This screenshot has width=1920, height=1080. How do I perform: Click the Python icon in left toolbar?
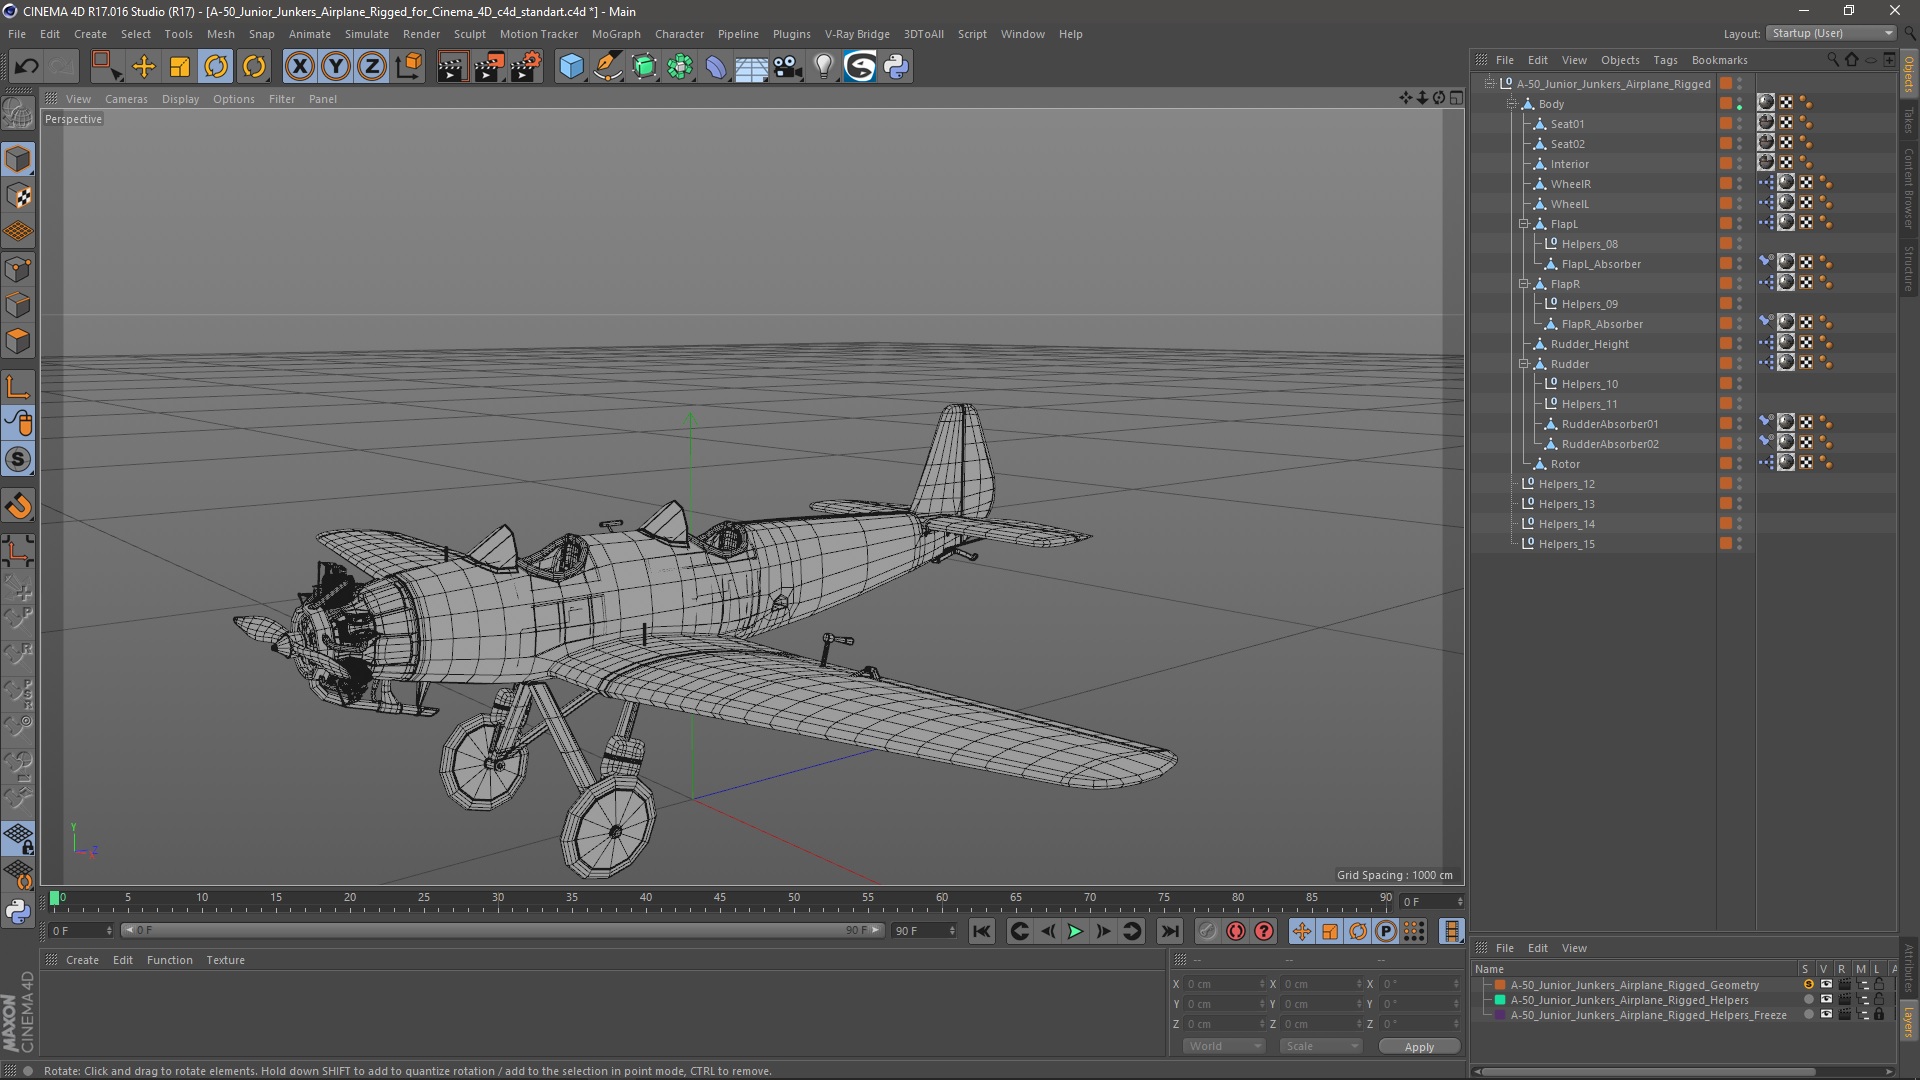coord(18,912)
